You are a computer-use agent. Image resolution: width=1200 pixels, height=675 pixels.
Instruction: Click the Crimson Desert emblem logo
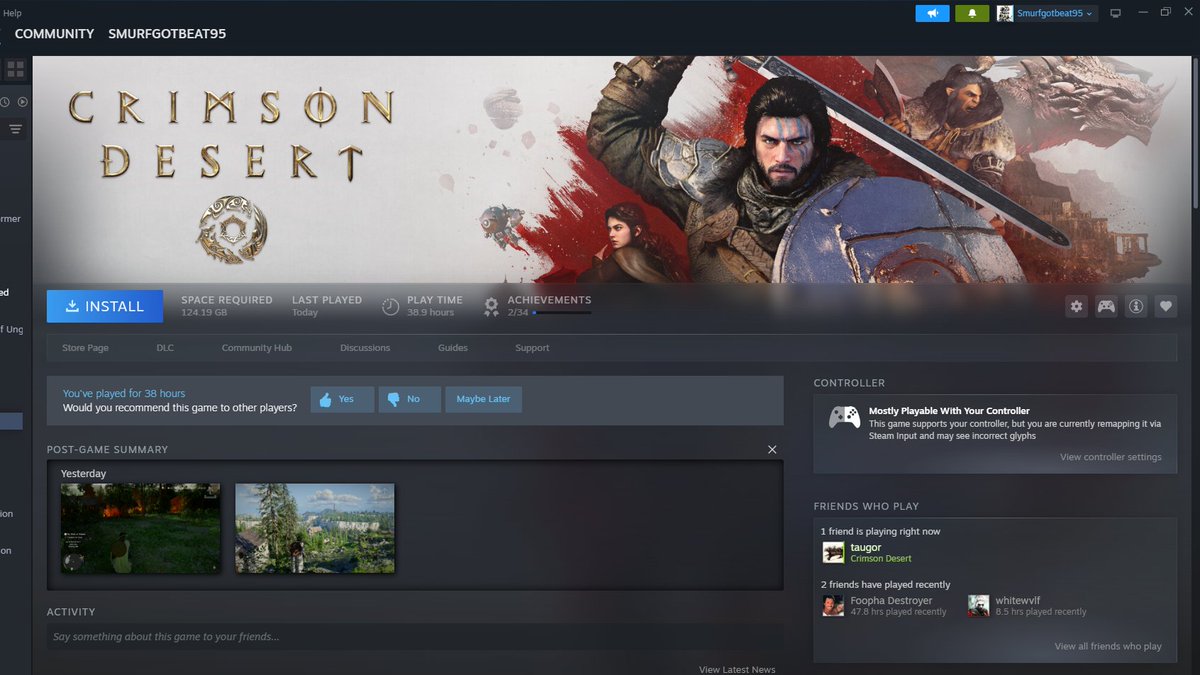(232, 229)
